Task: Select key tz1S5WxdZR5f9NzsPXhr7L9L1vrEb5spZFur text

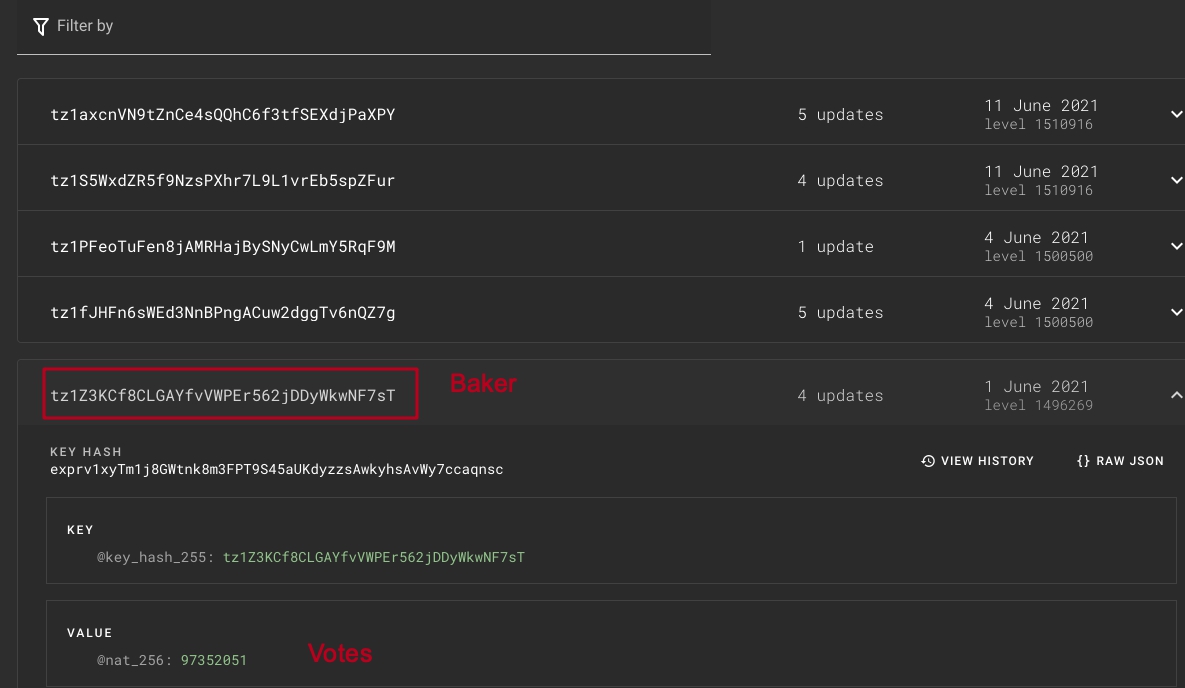Action: pyautogui.click(x=223, y=180)
